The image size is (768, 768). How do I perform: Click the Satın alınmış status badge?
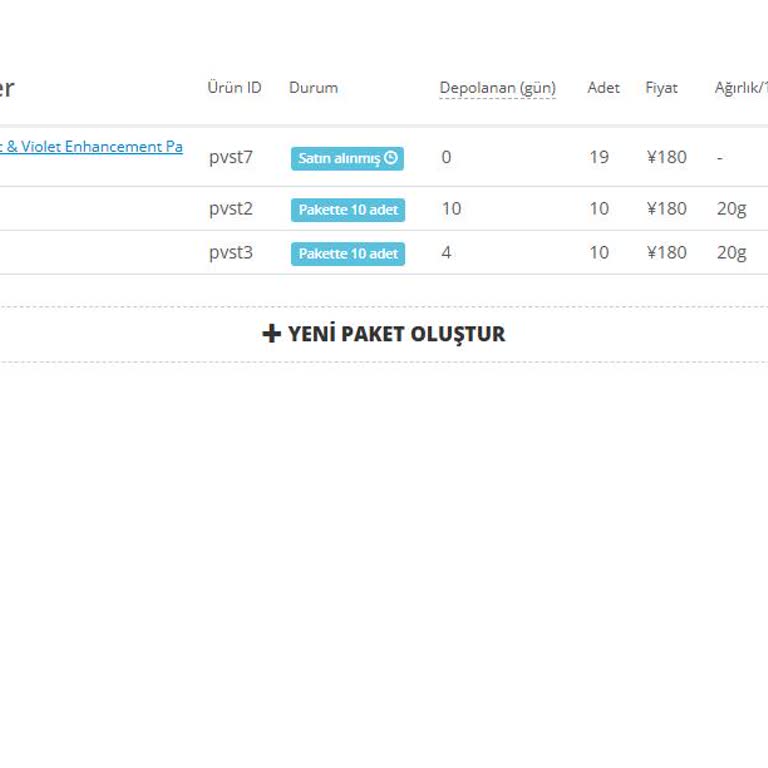pos(347,159)
